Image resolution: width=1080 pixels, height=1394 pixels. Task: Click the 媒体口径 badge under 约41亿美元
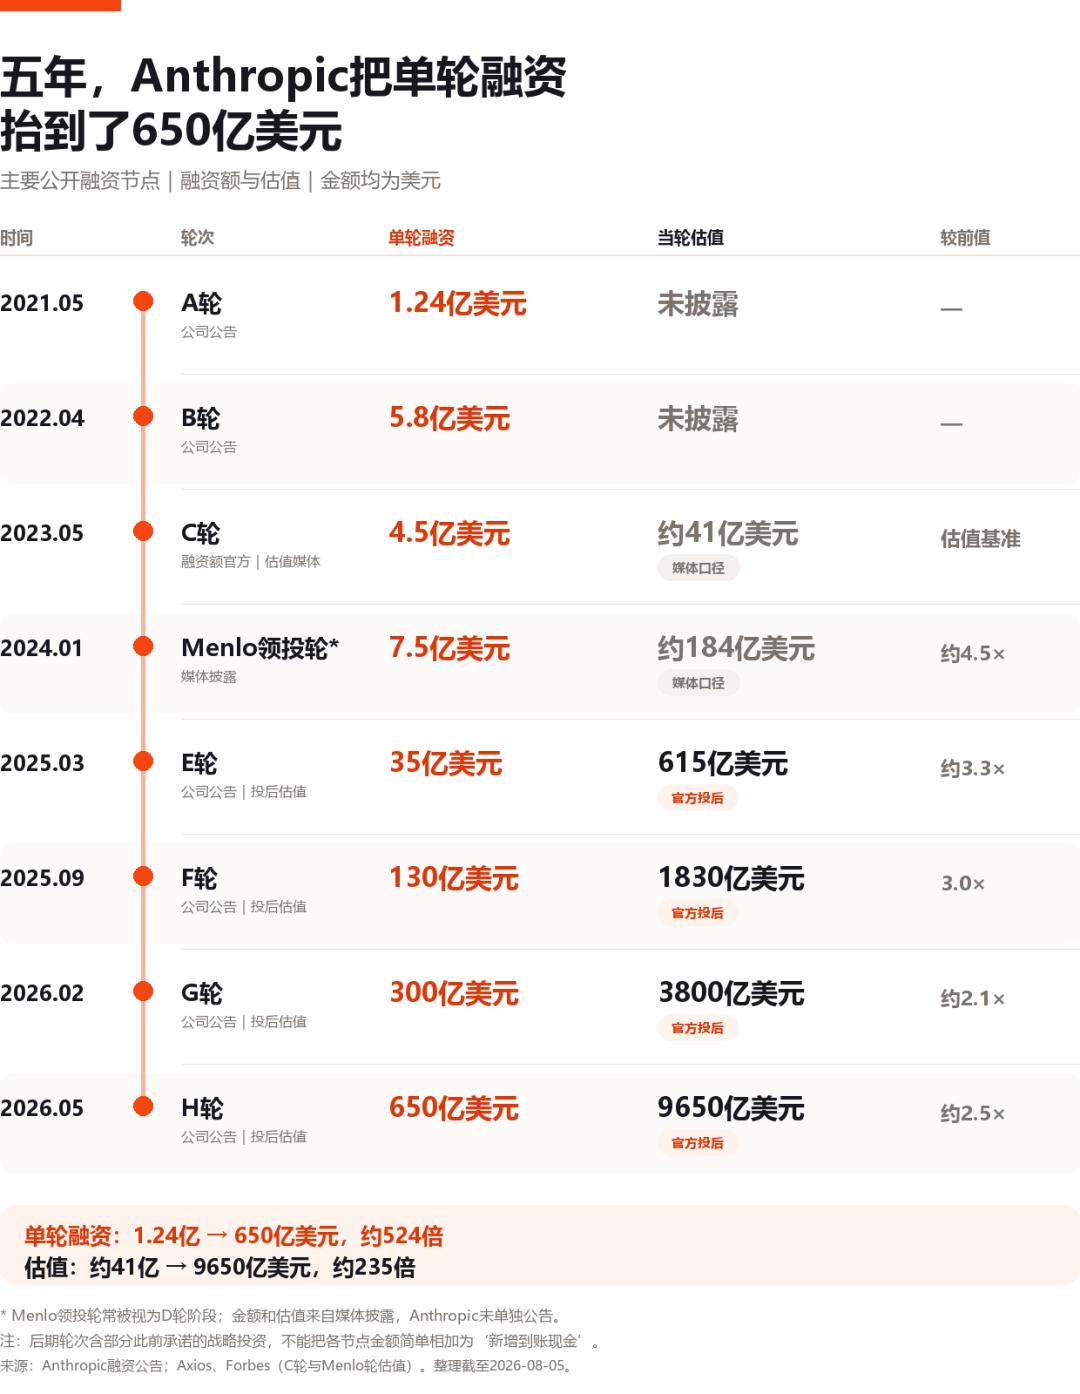(x=698, y=568)
